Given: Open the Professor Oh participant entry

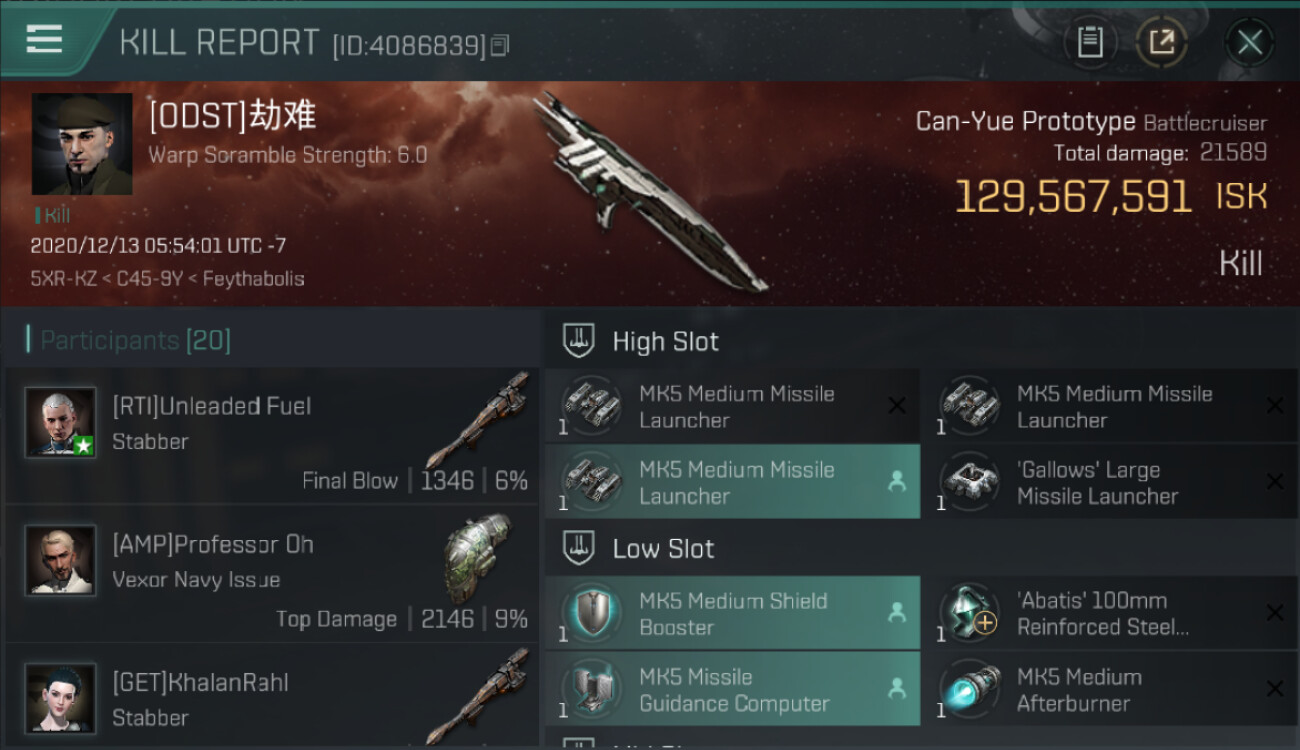Looking at the screenshot, I should [273, 573].
